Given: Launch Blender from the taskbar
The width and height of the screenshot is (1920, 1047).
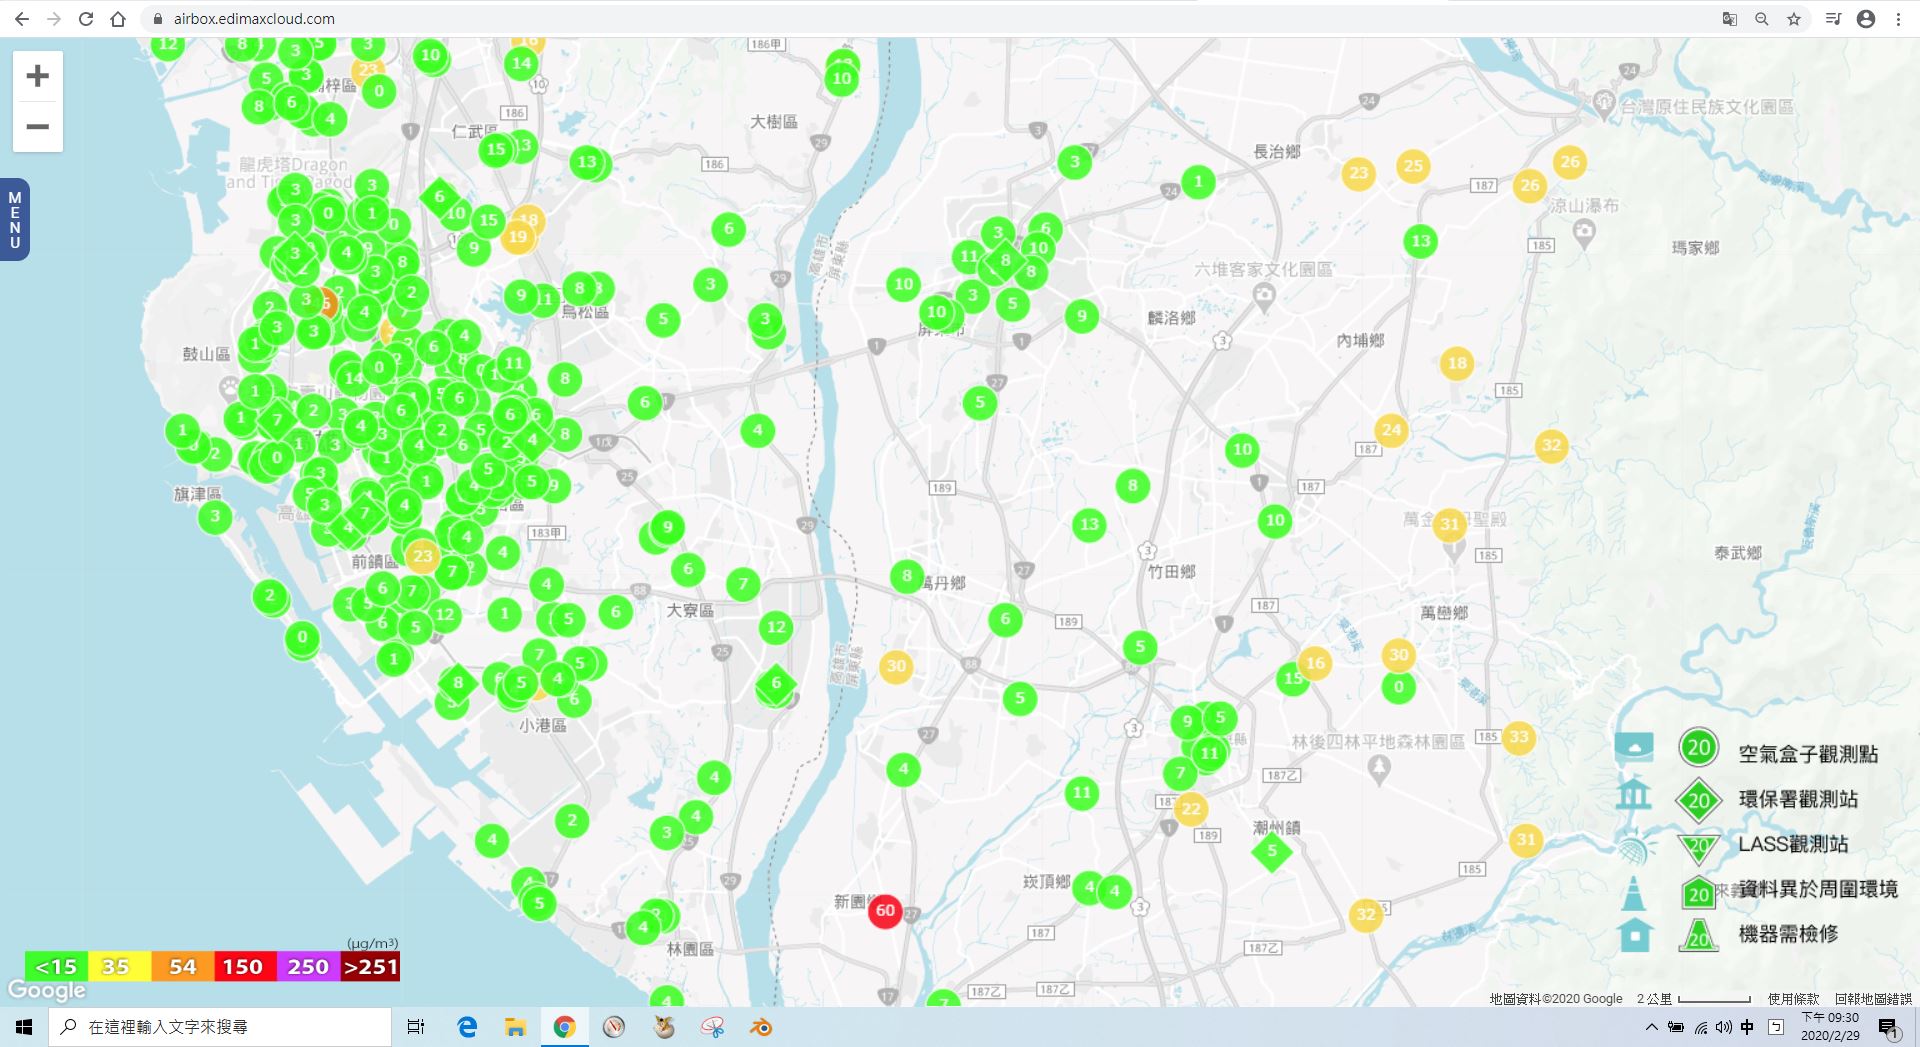Looking at the screenshot, I should [761, 1027].
